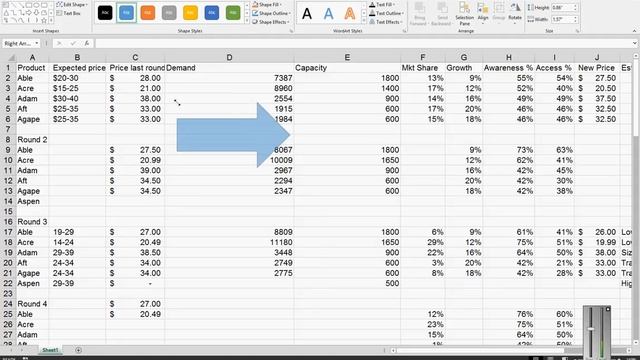Image resolution: width=640 pixels, height=360 pixels.
Task: Select the 'Round 3' cell
Action: pos(32,222)
